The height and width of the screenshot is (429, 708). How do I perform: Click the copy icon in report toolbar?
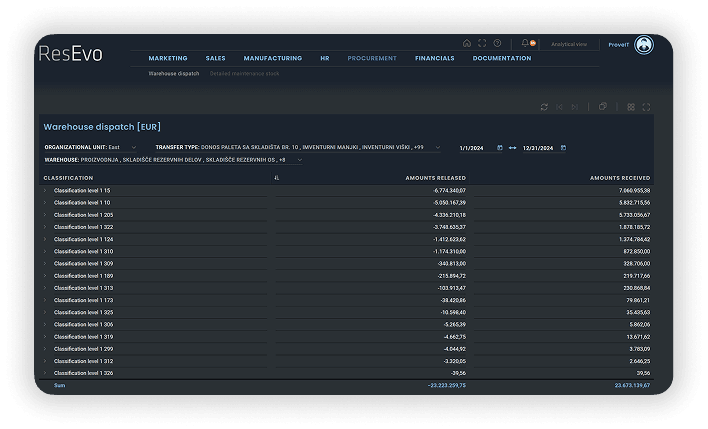603,106
